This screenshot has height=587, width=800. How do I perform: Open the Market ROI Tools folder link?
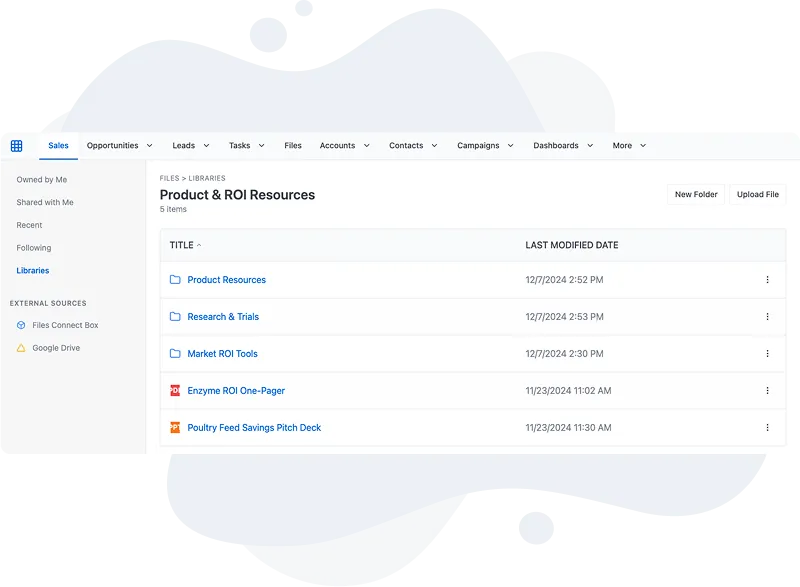click(222, 354)
